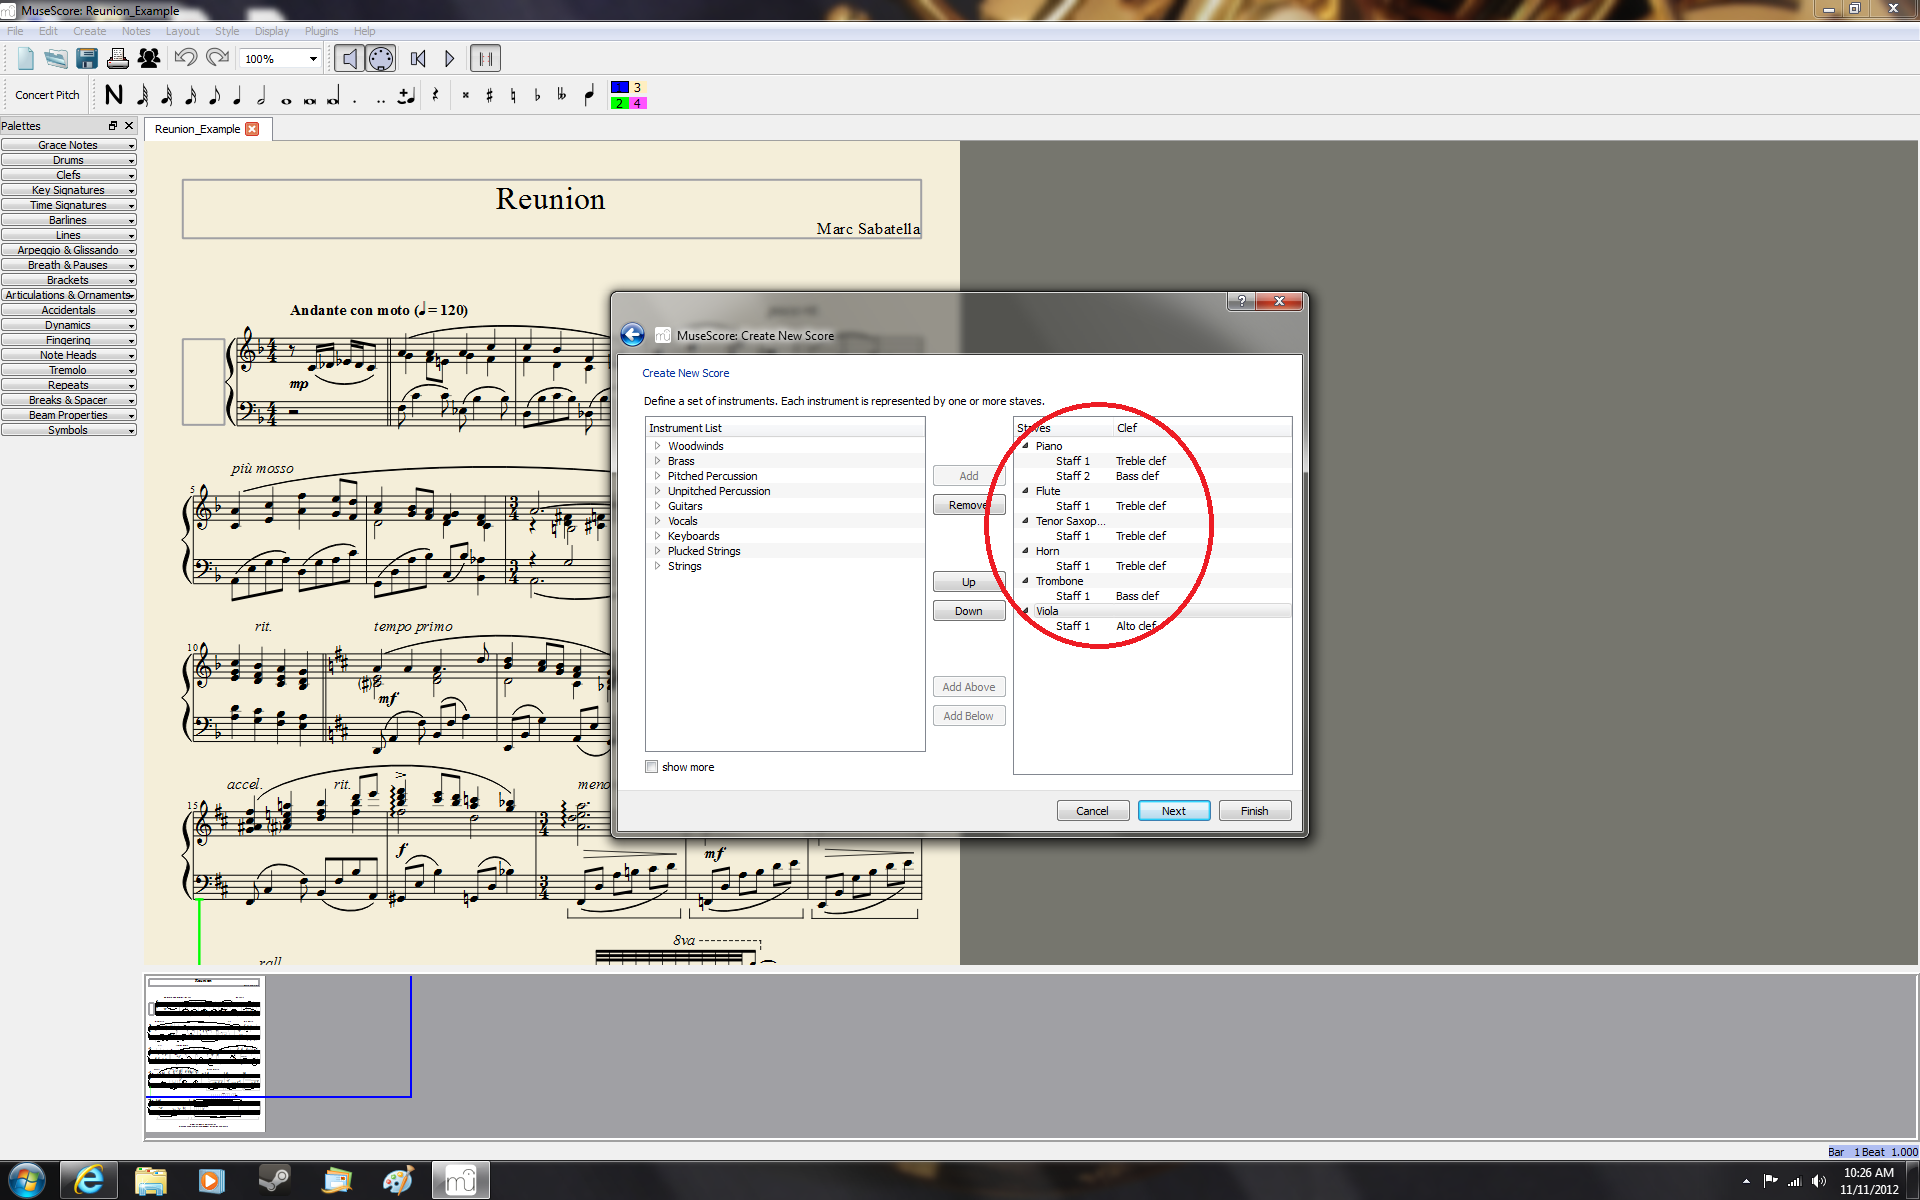Click the printer icon
This screenshot has width=1920, height=1200.
click(118, 59)
